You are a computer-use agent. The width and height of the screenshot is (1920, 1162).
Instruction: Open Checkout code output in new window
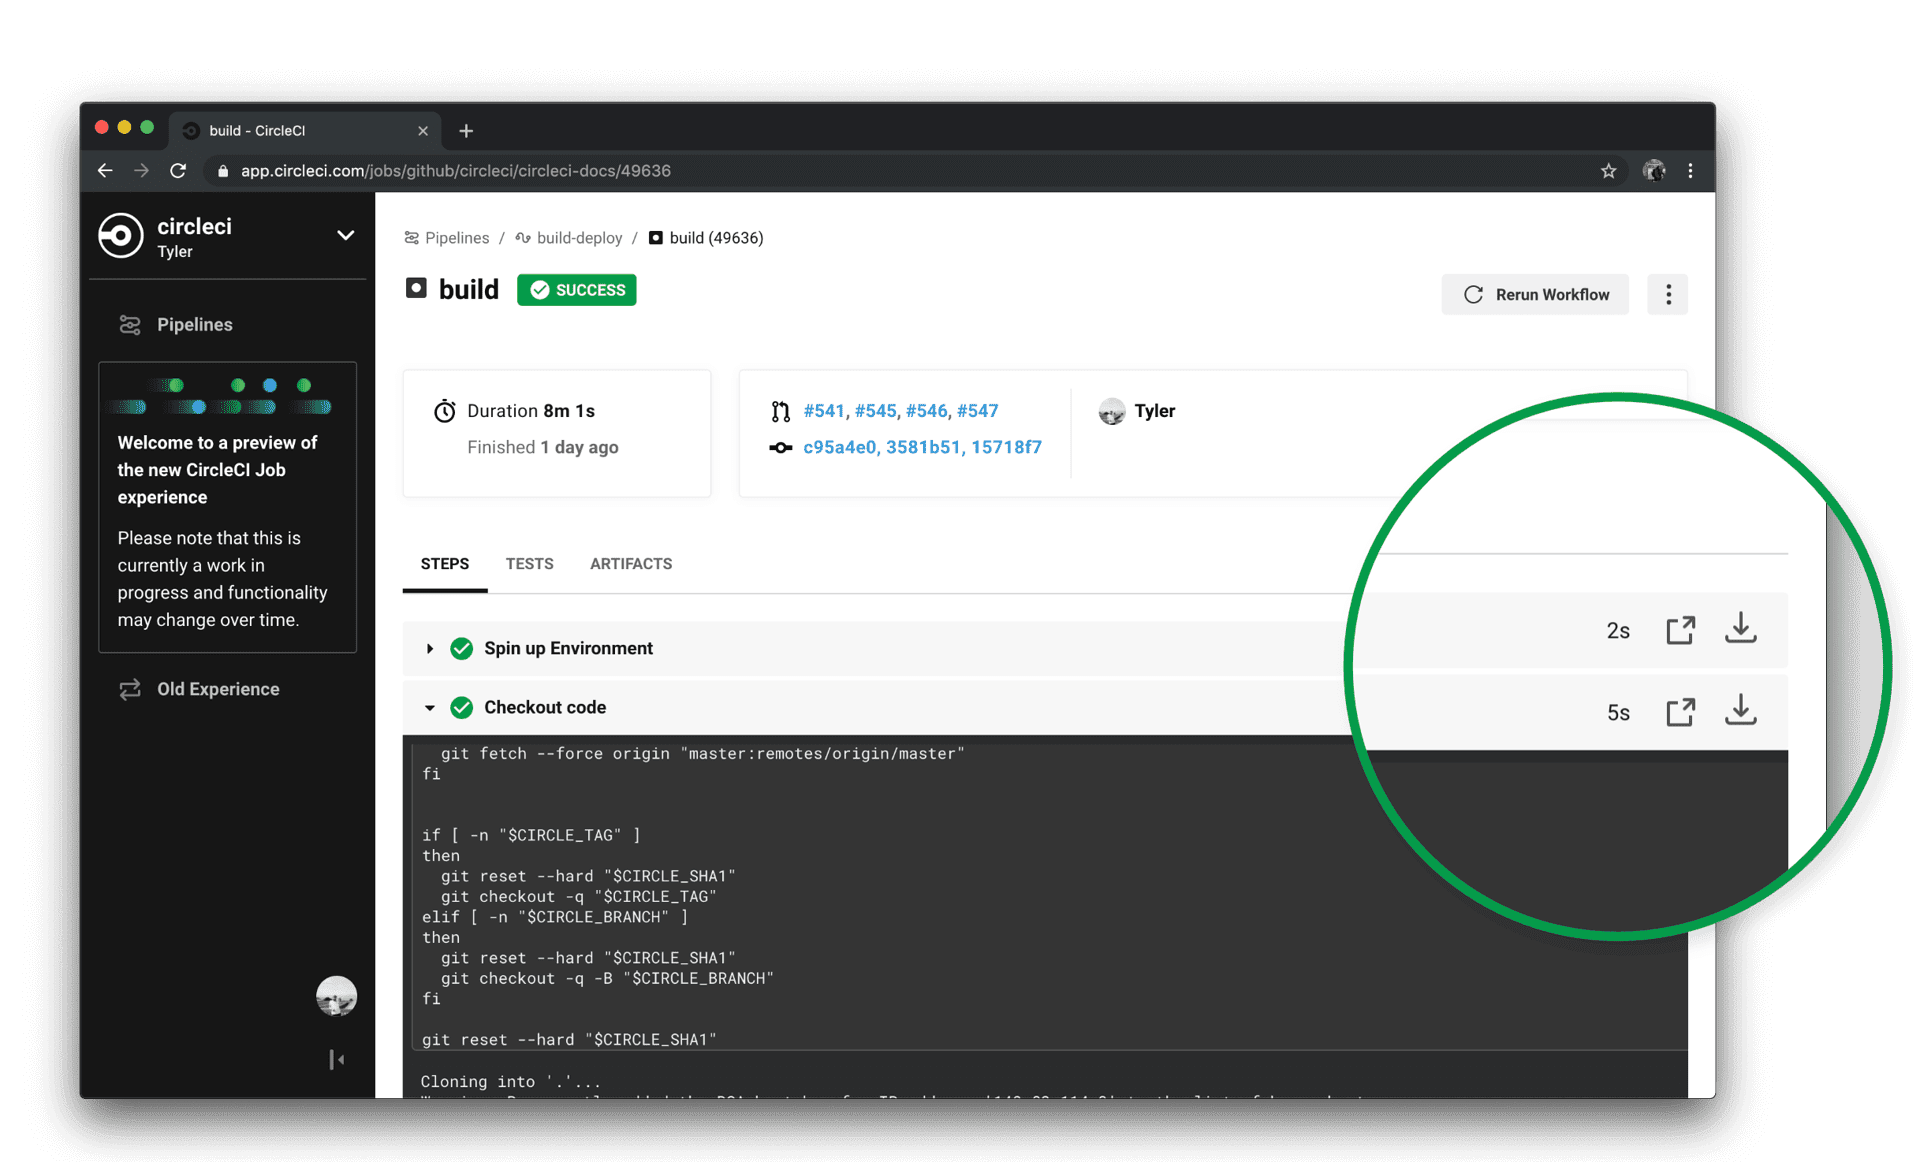[x=1681, y=712]
